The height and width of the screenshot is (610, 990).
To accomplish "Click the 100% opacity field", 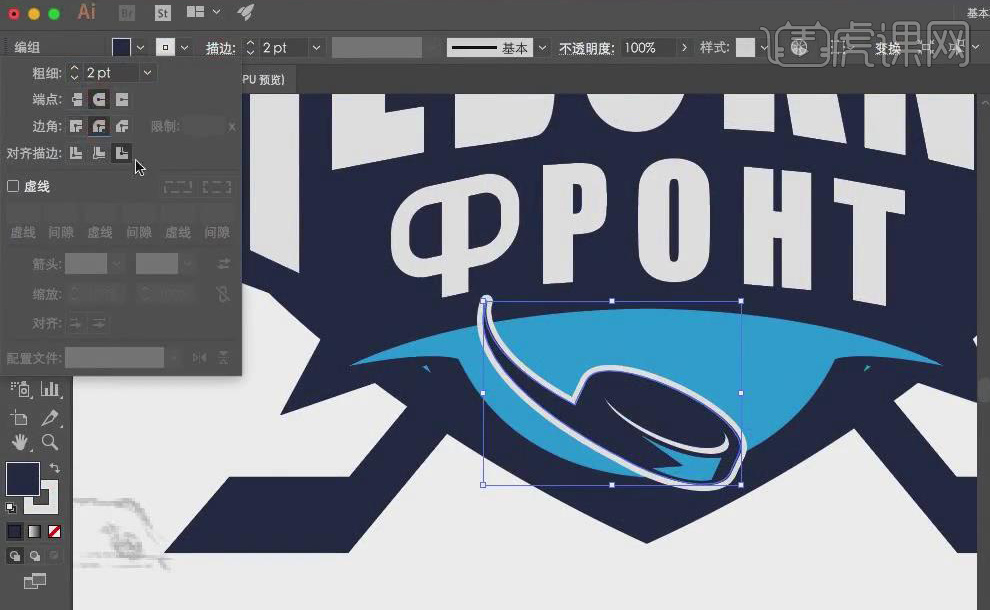I will click(648, 47).
